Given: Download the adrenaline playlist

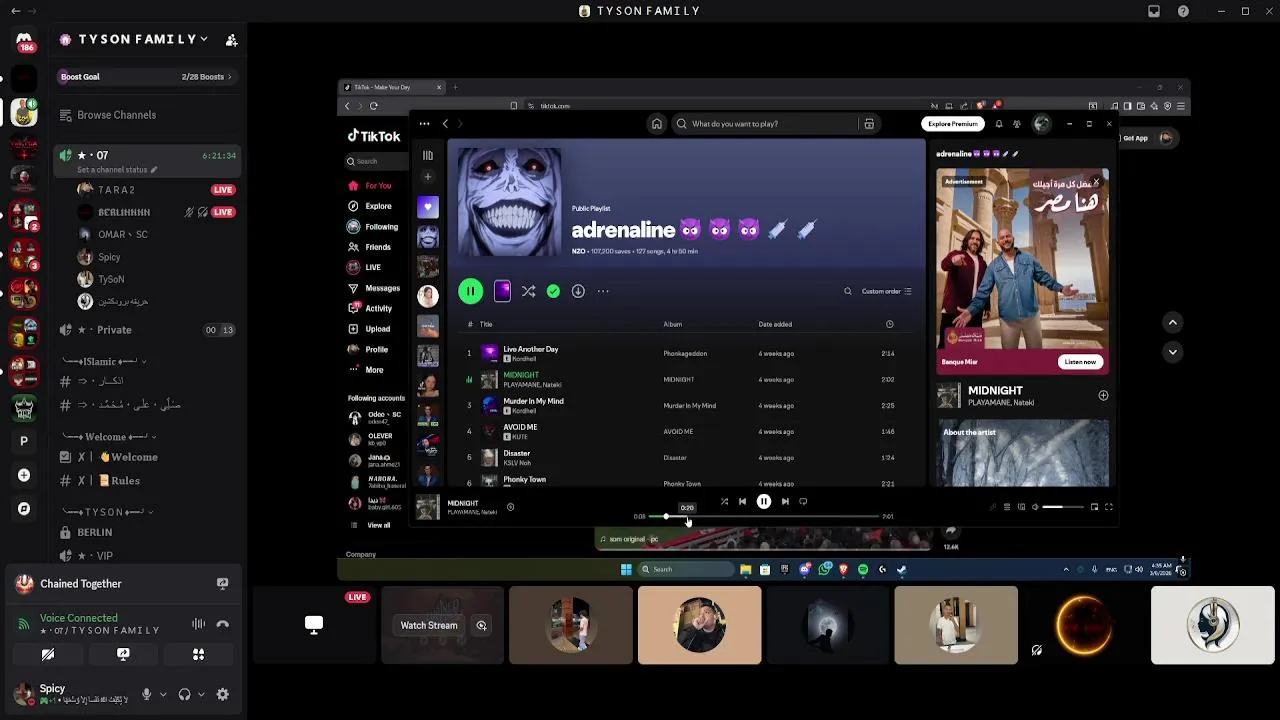Looking at the screenshot, I should (578, 291).
